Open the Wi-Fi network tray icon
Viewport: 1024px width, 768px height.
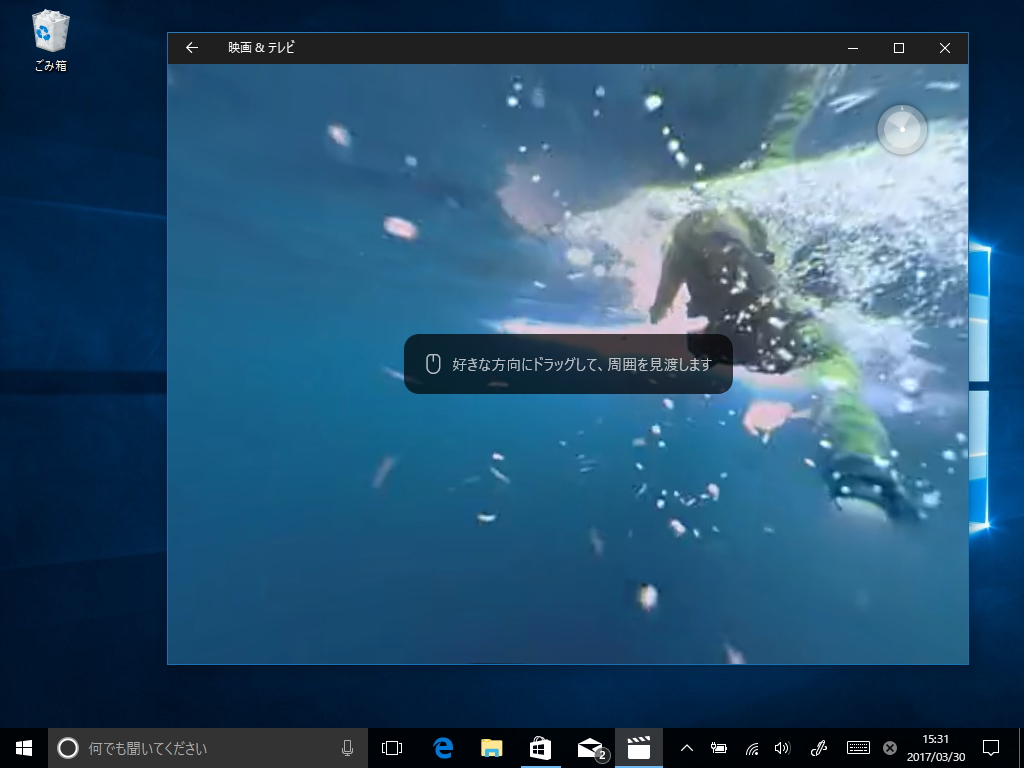click(x=752, y=748)
